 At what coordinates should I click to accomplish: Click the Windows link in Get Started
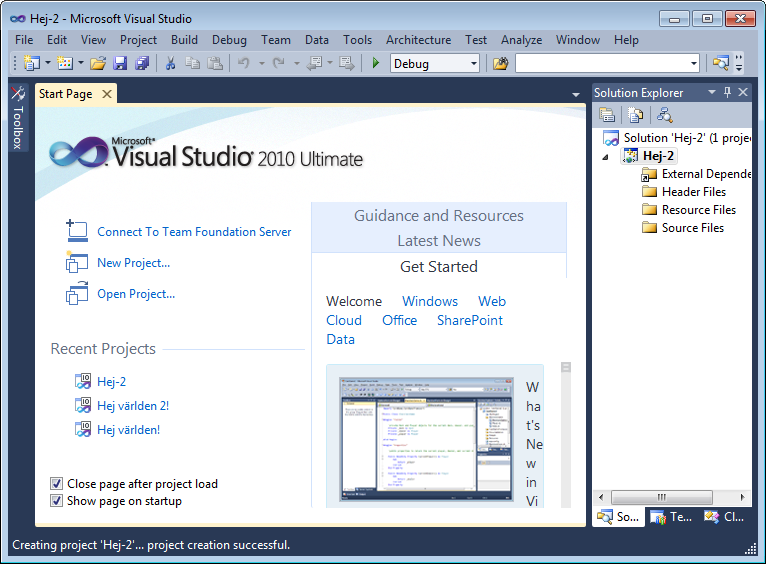tap(430, 301)
